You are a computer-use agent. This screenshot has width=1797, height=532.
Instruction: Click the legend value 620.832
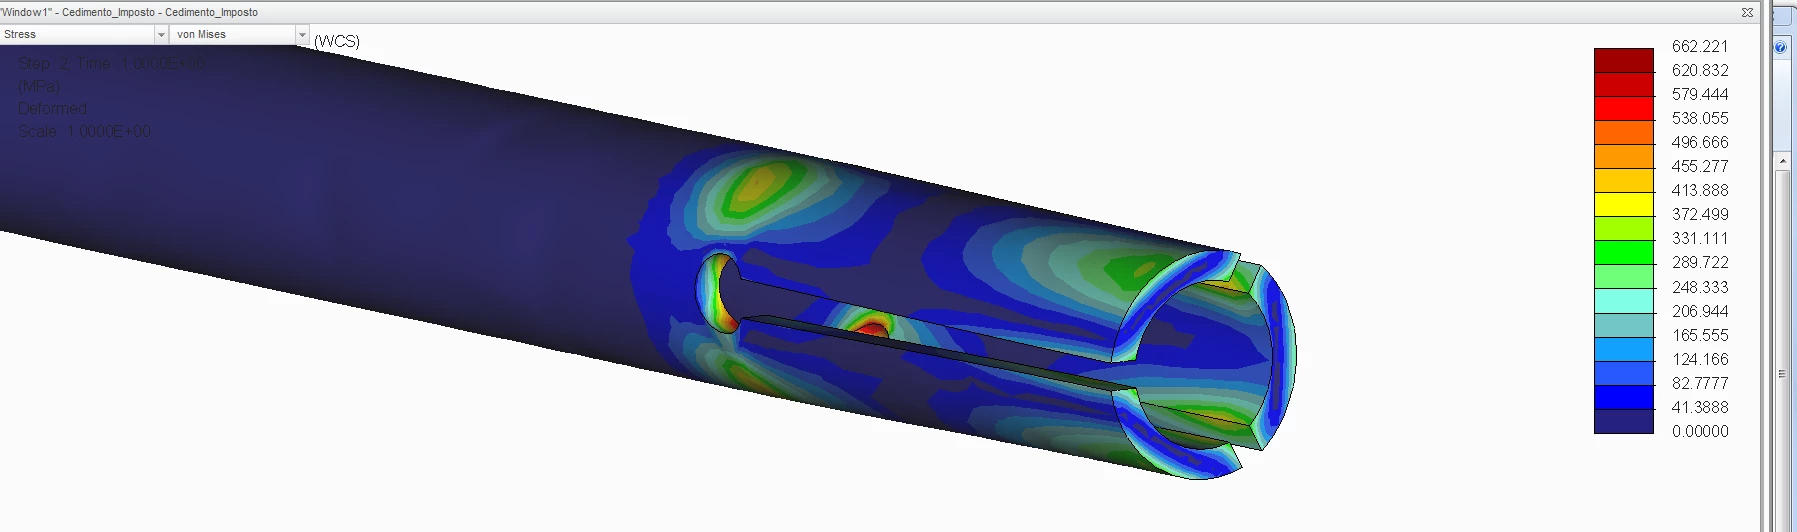click(1700, 70)
